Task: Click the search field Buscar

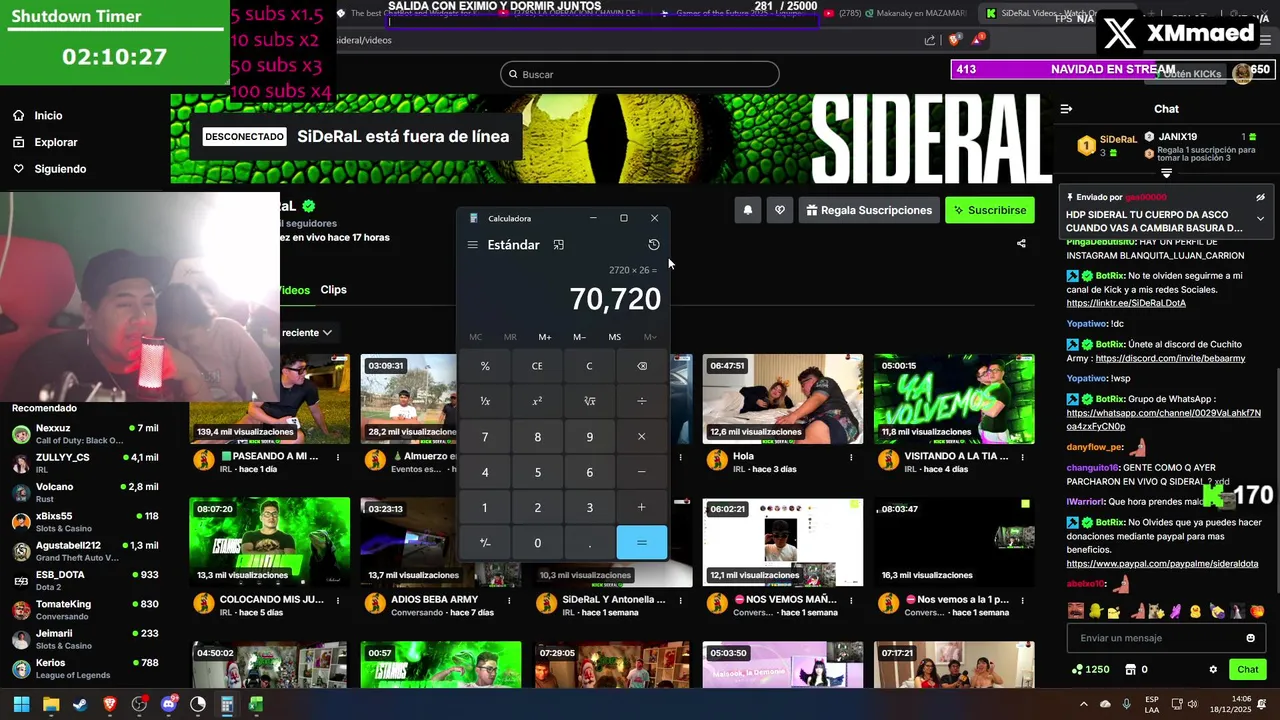Action: (x=640, y=74)
